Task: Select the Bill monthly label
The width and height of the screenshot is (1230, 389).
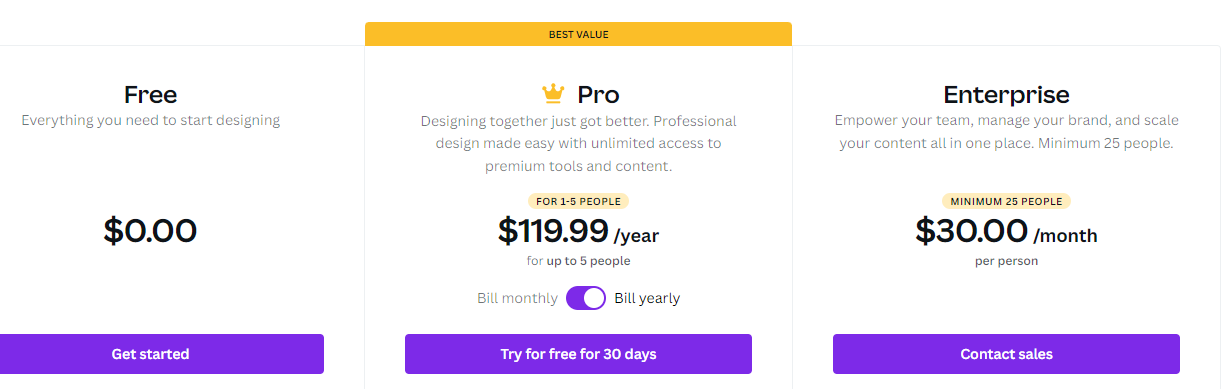Action: pos(517,298)
